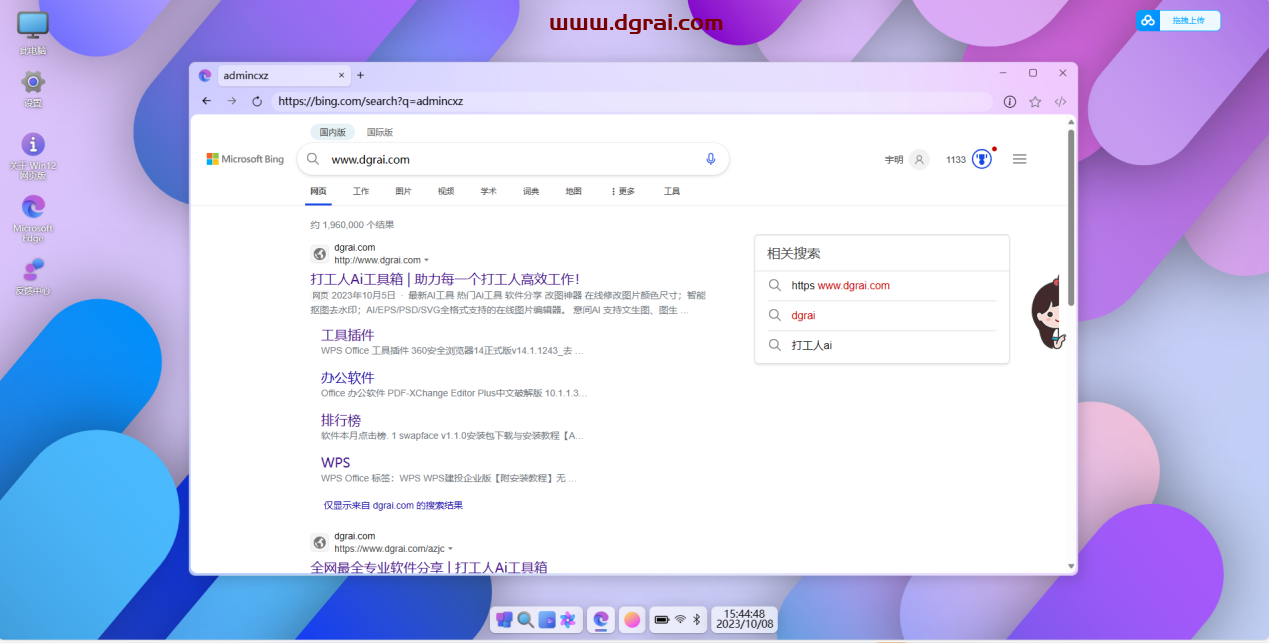The height and width of the screenshot is (643, 1269).
Task: Reload the page with refresh icon
Action: pyautogui.click(x=257, y=101)
